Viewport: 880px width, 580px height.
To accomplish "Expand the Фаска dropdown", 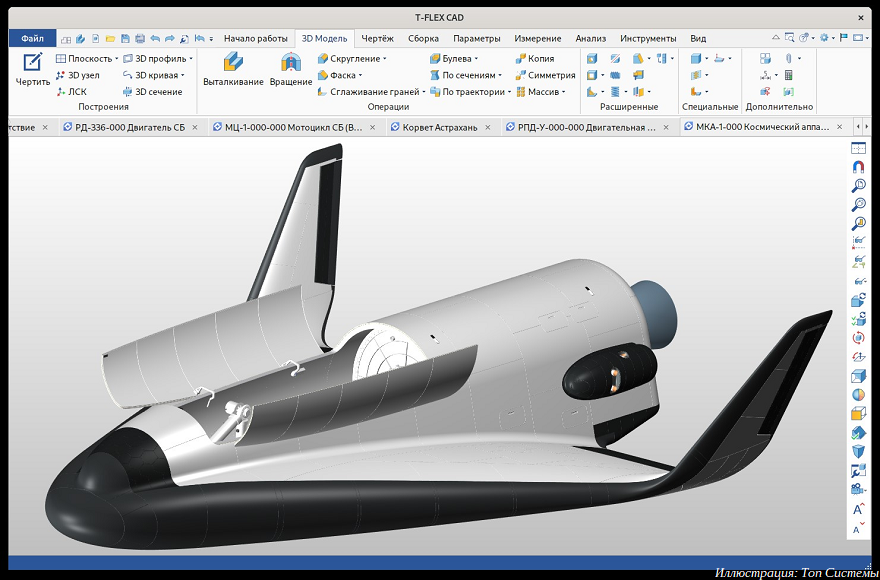I will pos(360,75).
